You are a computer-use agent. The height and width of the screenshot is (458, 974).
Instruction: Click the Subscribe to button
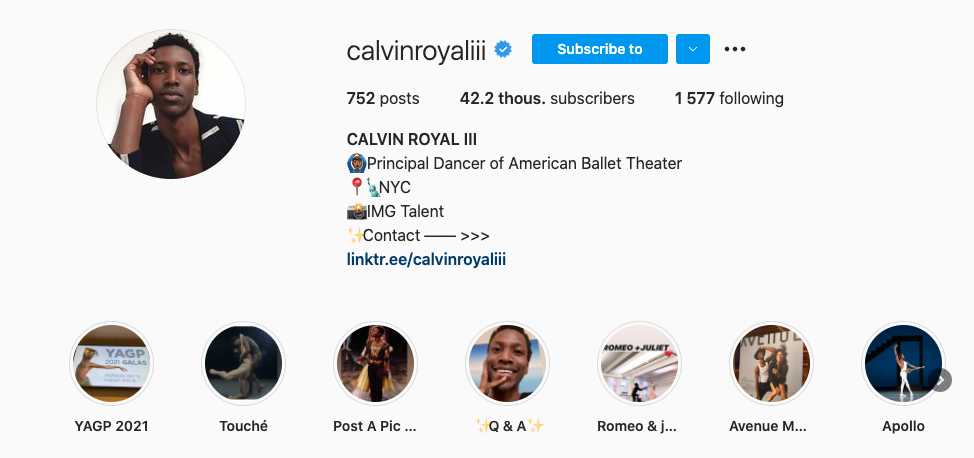599,49
